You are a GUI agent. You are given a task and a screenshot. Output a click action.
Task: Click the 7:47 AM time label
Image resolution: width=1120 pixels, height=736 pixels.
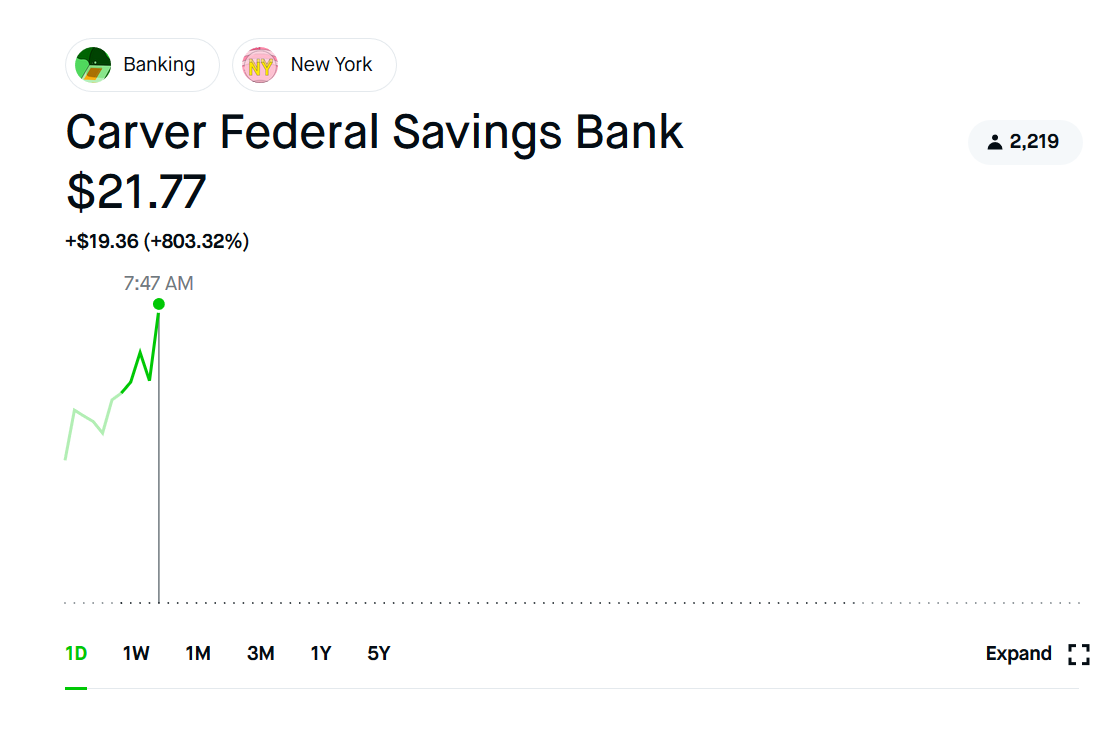click(x=158, y=283)
